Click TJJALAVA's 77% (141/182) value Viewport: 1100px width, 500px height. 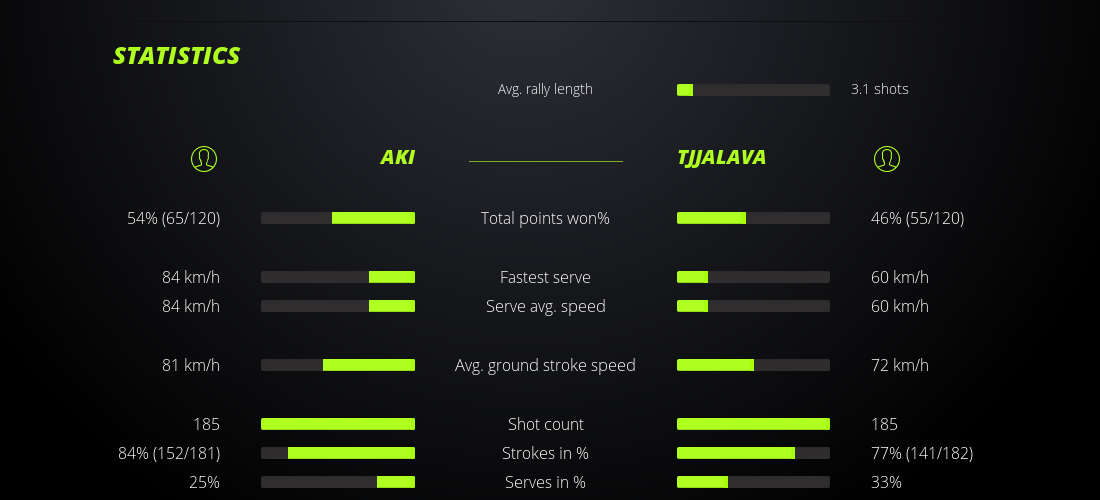(921, 453)
